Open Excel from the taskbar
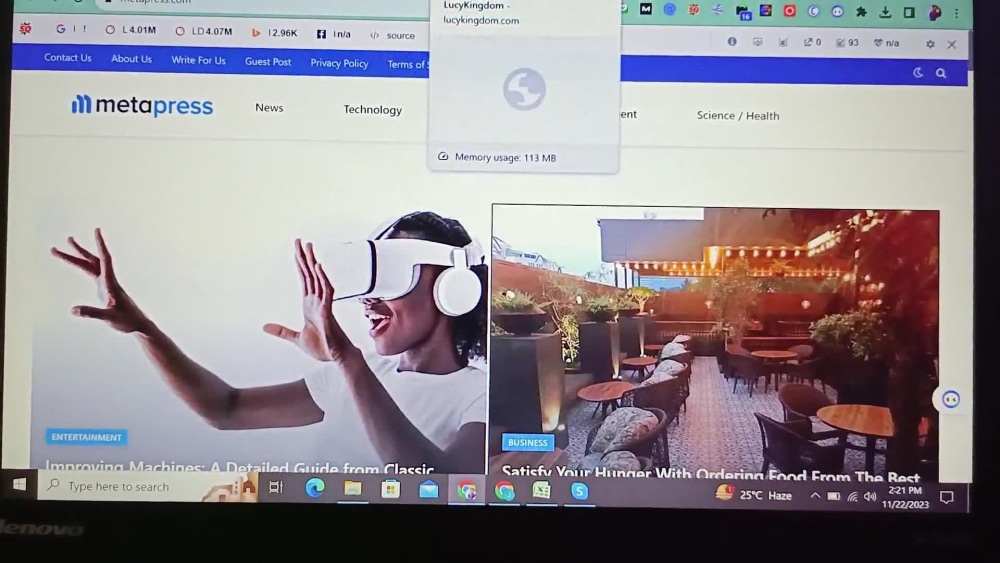This screenshot has width=1000, height=563. (541, 491)
